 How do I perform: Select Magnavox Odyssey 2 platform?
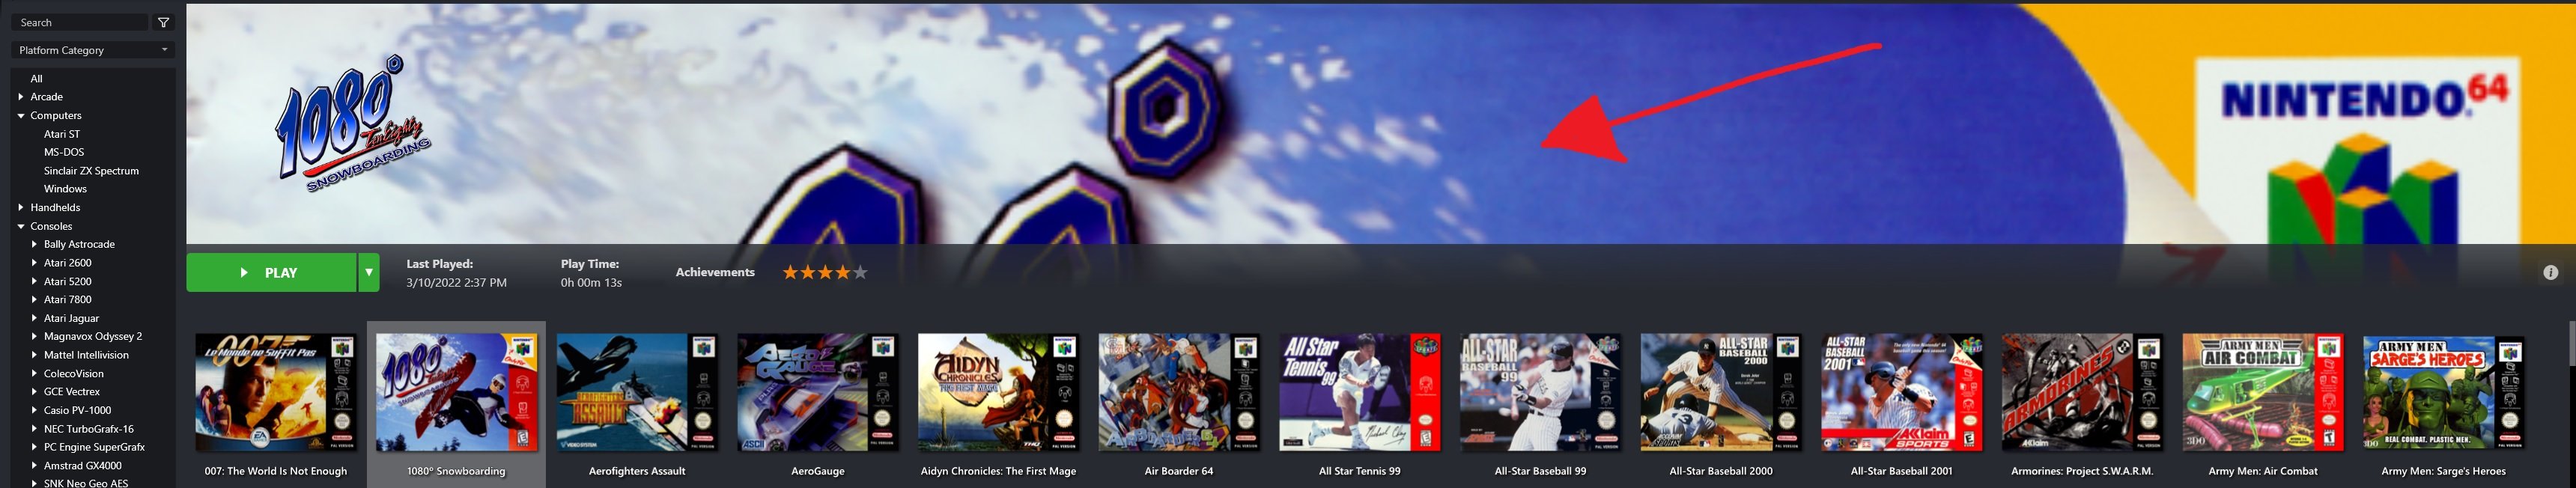(x=93, y=336)
